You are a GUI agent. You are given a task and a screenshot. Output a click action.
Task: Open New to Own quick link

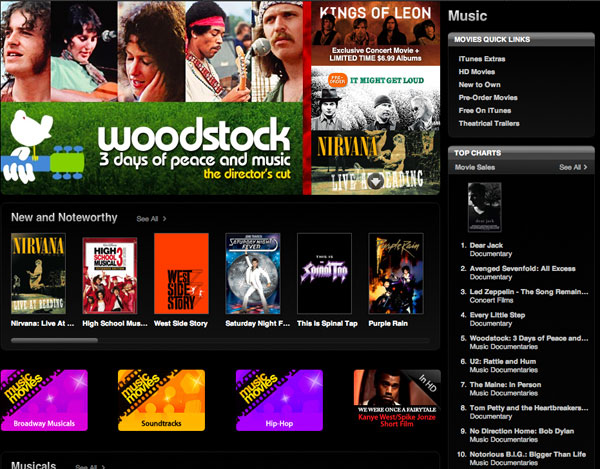coord(479,85)
